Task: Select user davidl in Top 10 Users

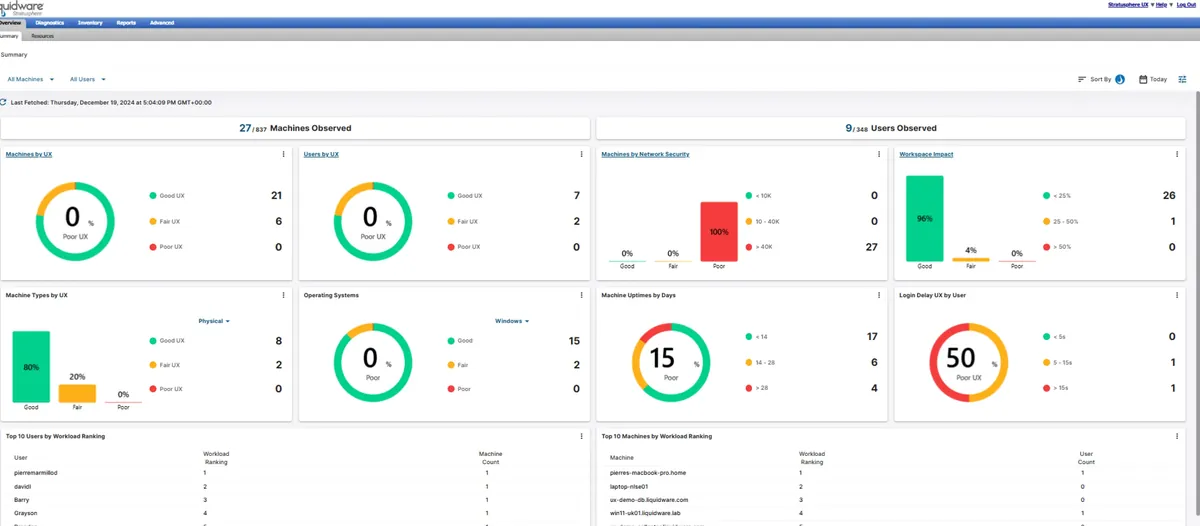Action: tap(22, 485)
